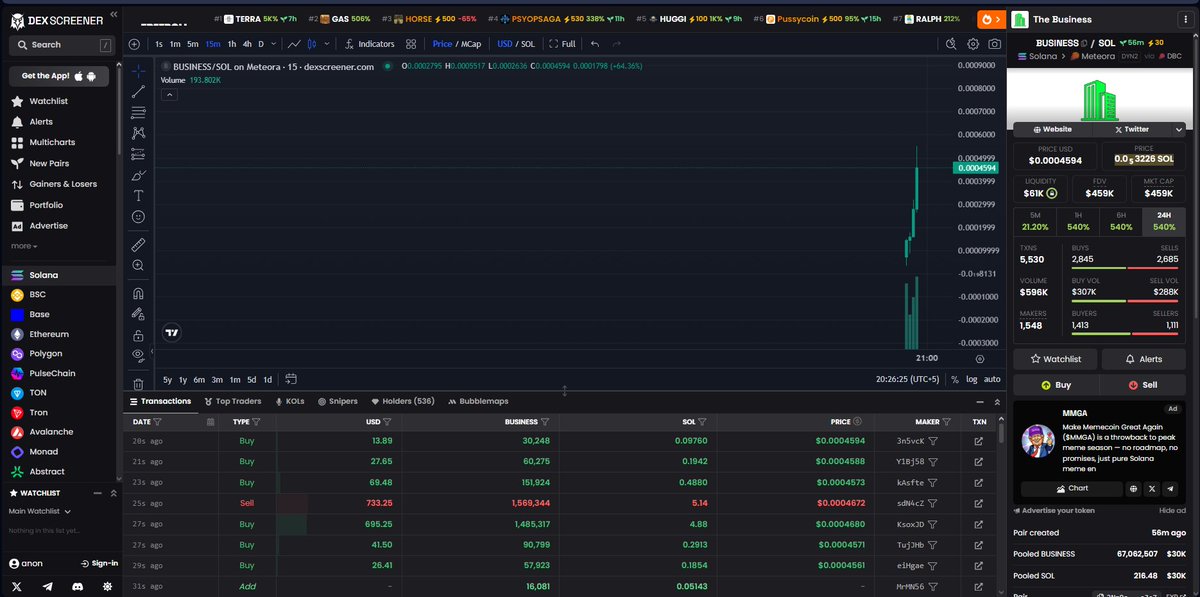Viewport: 1200px width, 597px height.
Task: Undo the last chart action
Action: [x=595, y=44]
